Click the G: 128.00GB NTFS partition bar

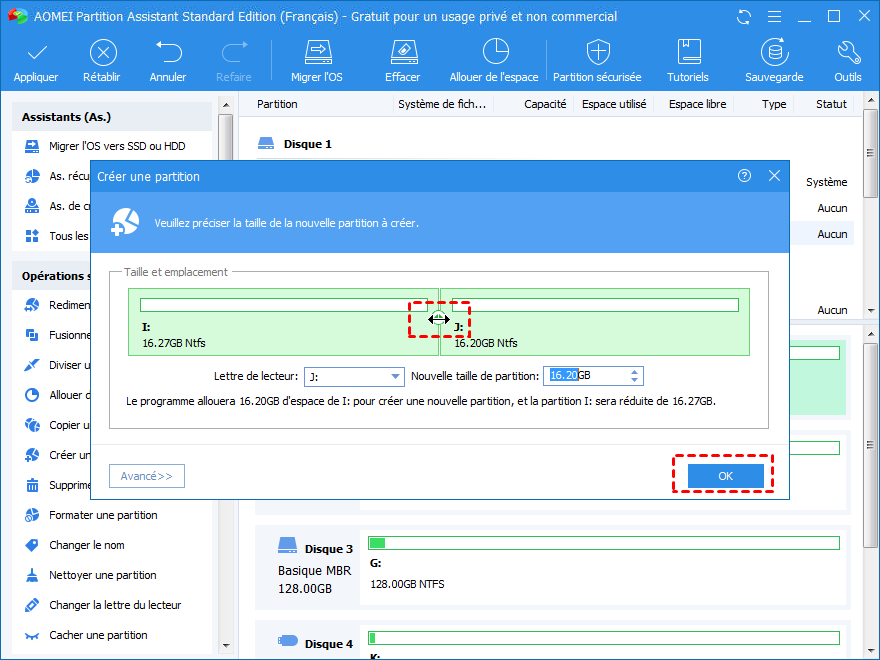coord(603,543)
